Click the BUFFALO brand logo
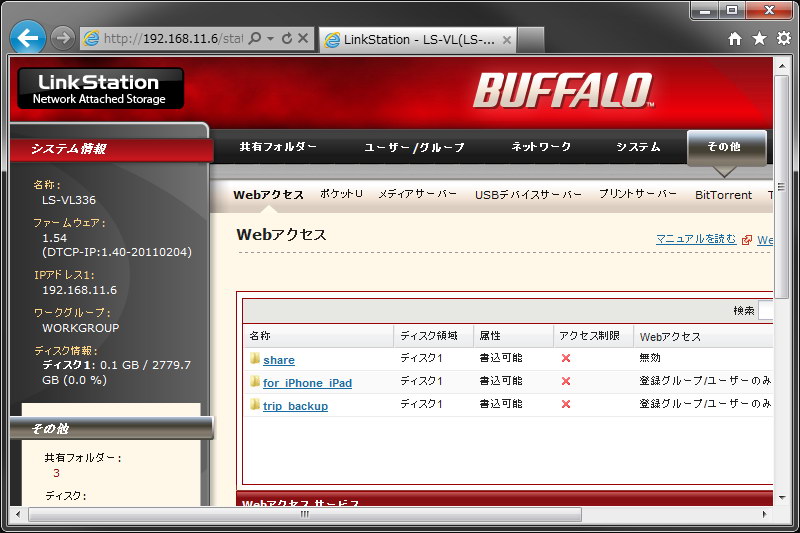The height and width of the screenshot is (533, 800). [563, 90]
